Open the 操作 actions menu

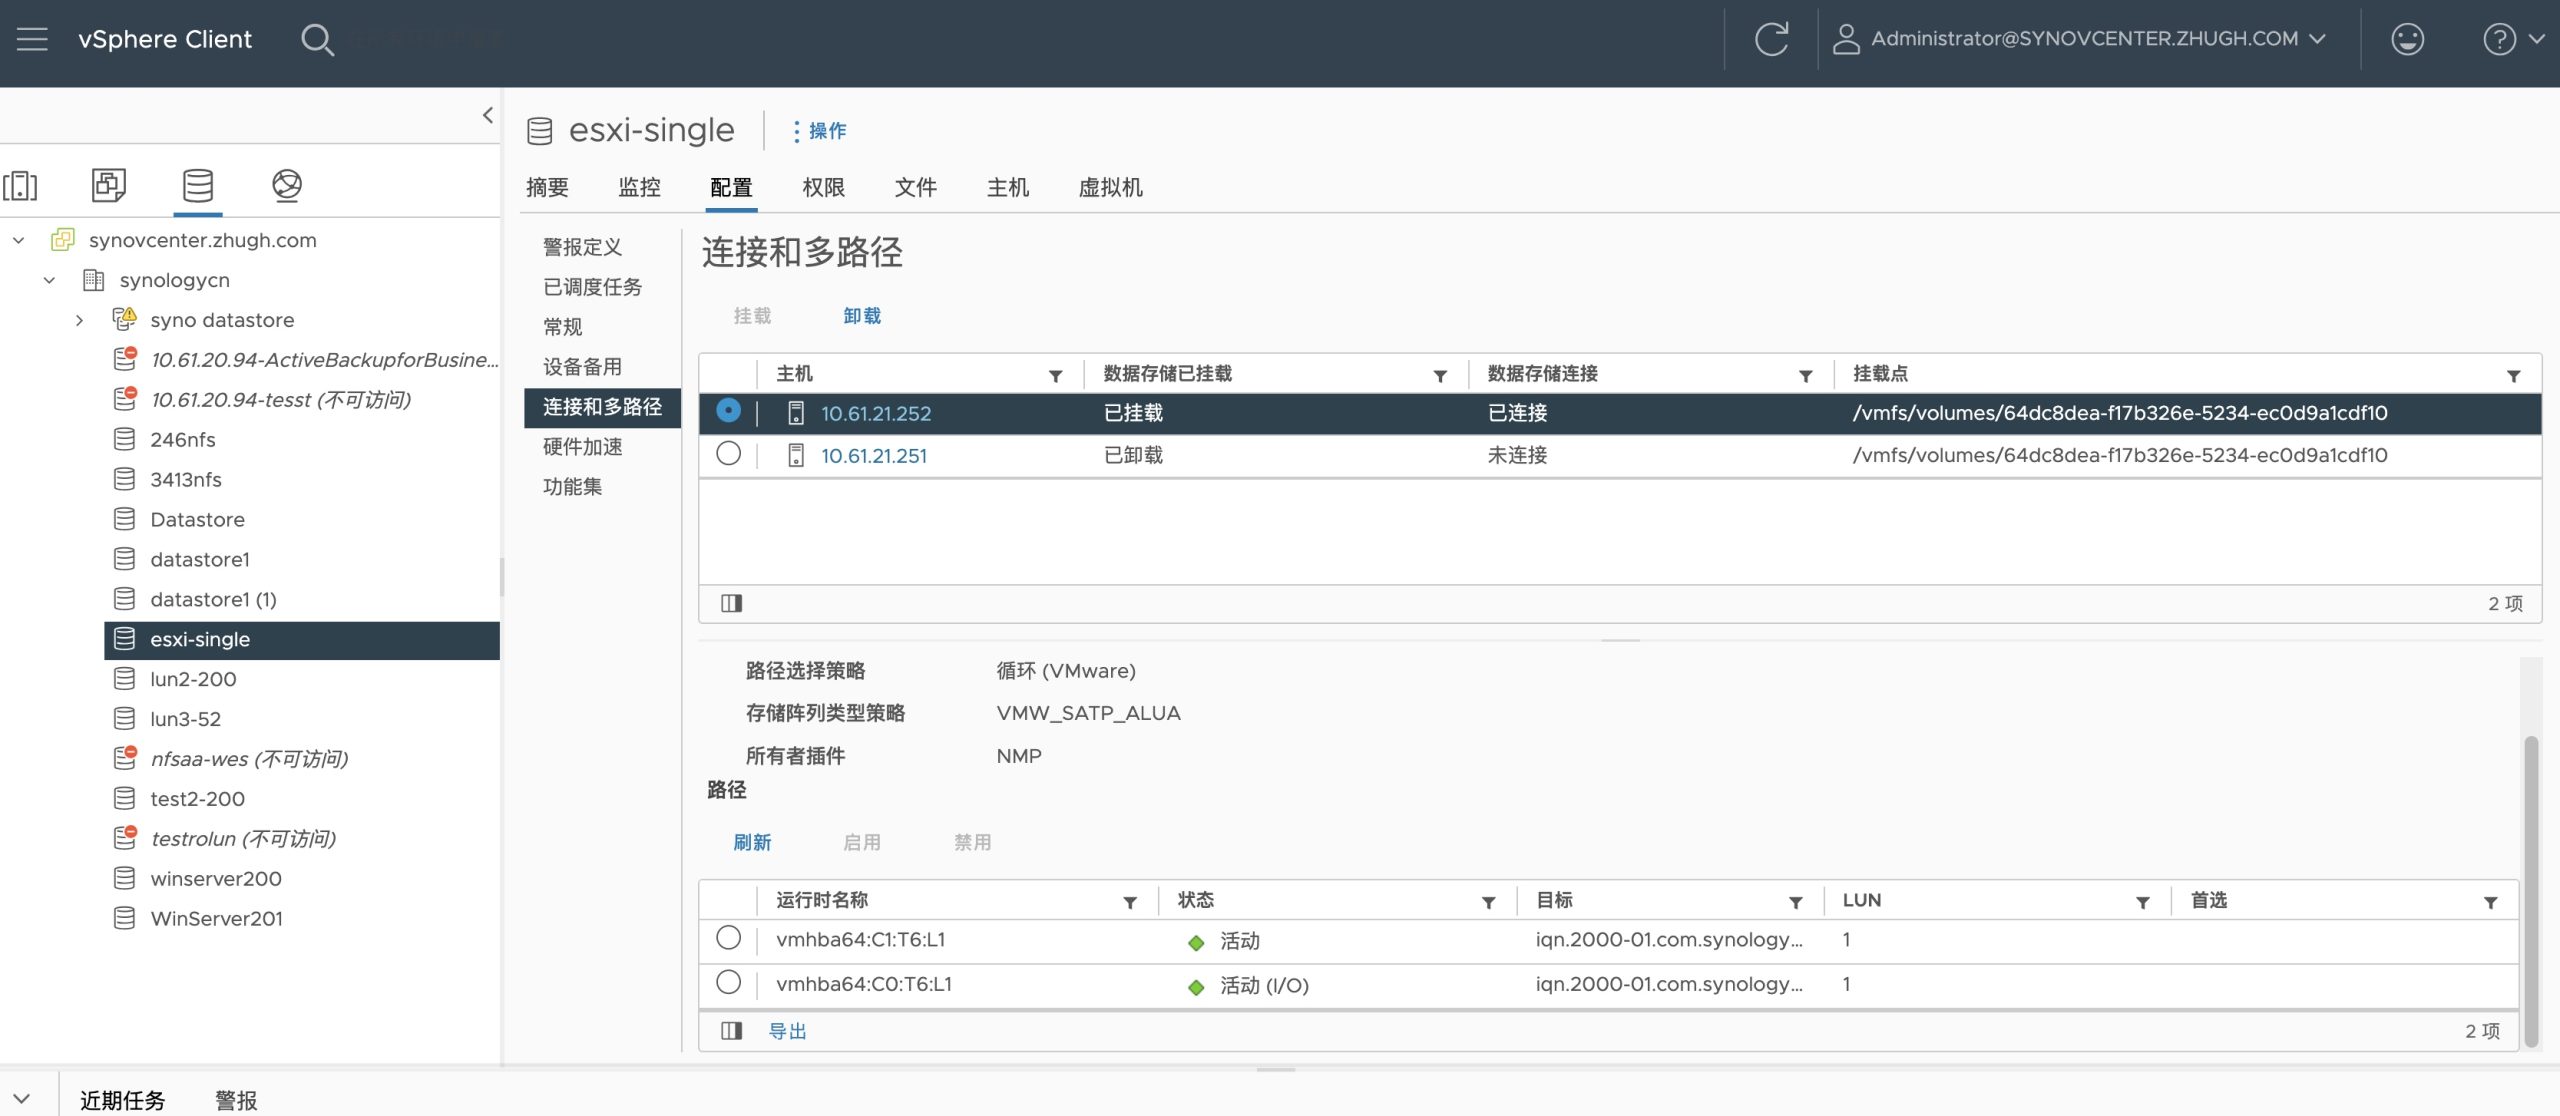click(819, 131)
